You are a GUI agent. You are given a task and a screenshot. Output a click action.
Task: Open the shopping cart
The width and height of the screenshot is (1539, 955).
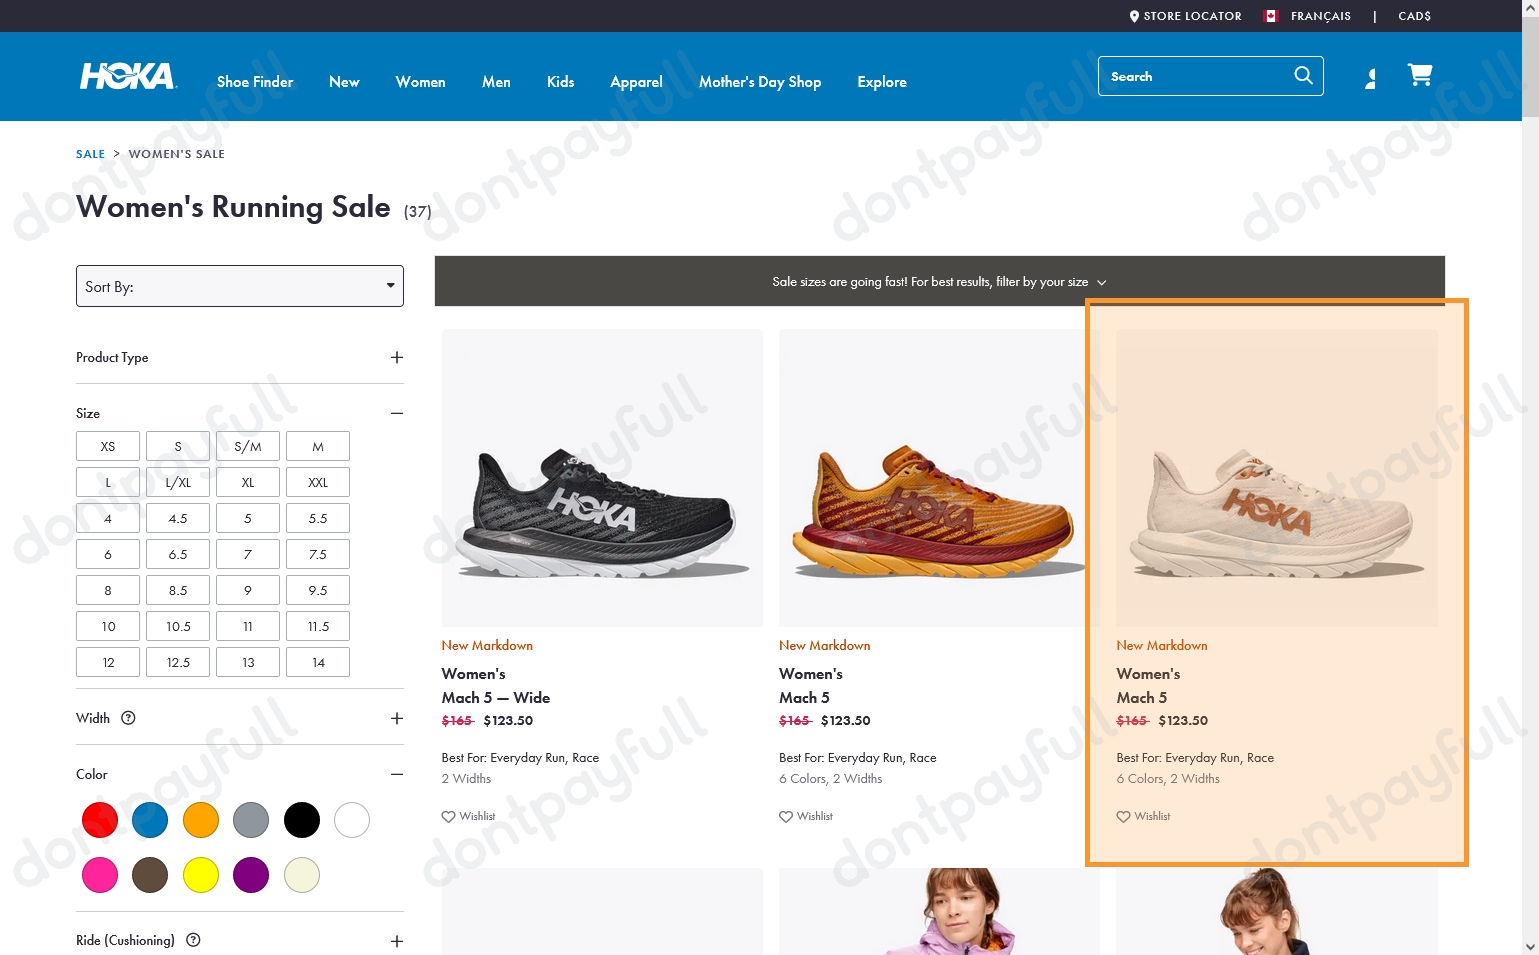coord(1419,74)
